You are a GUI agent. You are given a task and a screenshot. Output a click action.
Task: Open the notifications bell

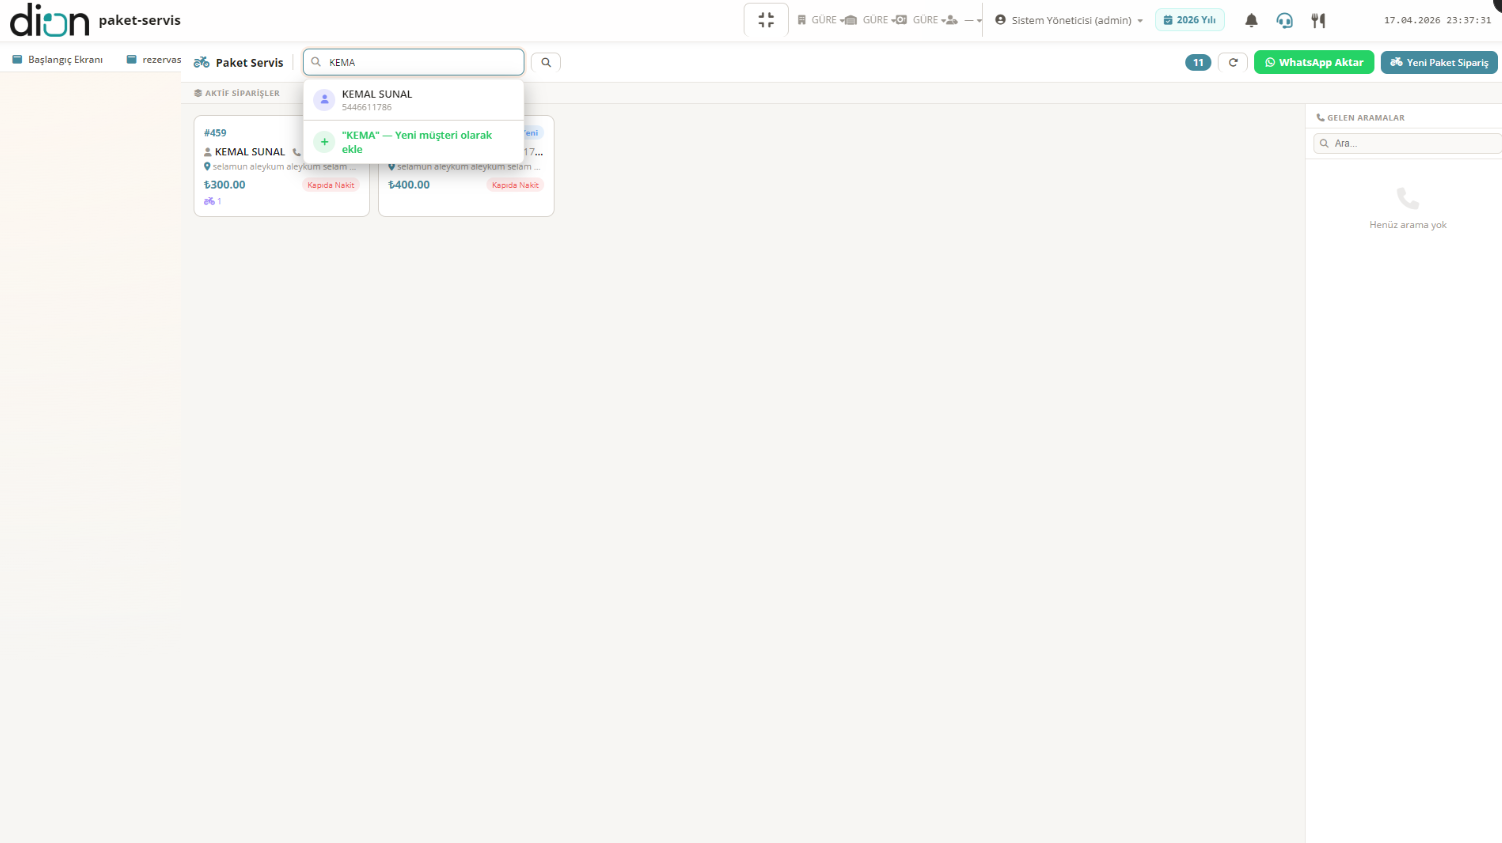pos(1251,20)
